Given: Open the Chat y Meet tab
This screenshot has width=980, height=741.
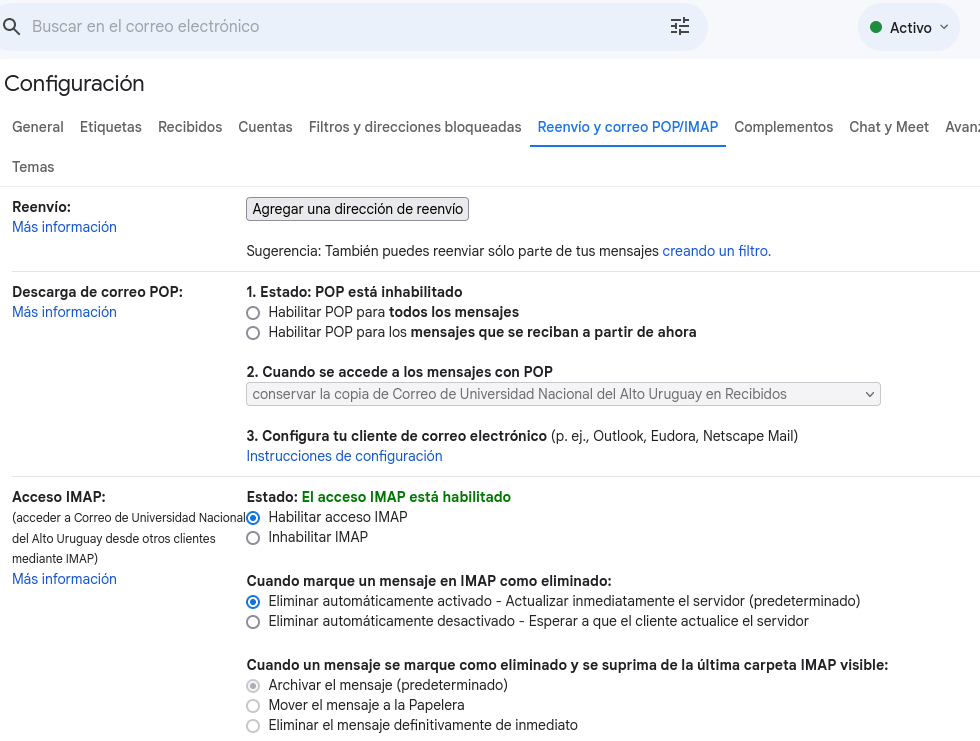Looking at the screenshot, I should pos(888,127).
